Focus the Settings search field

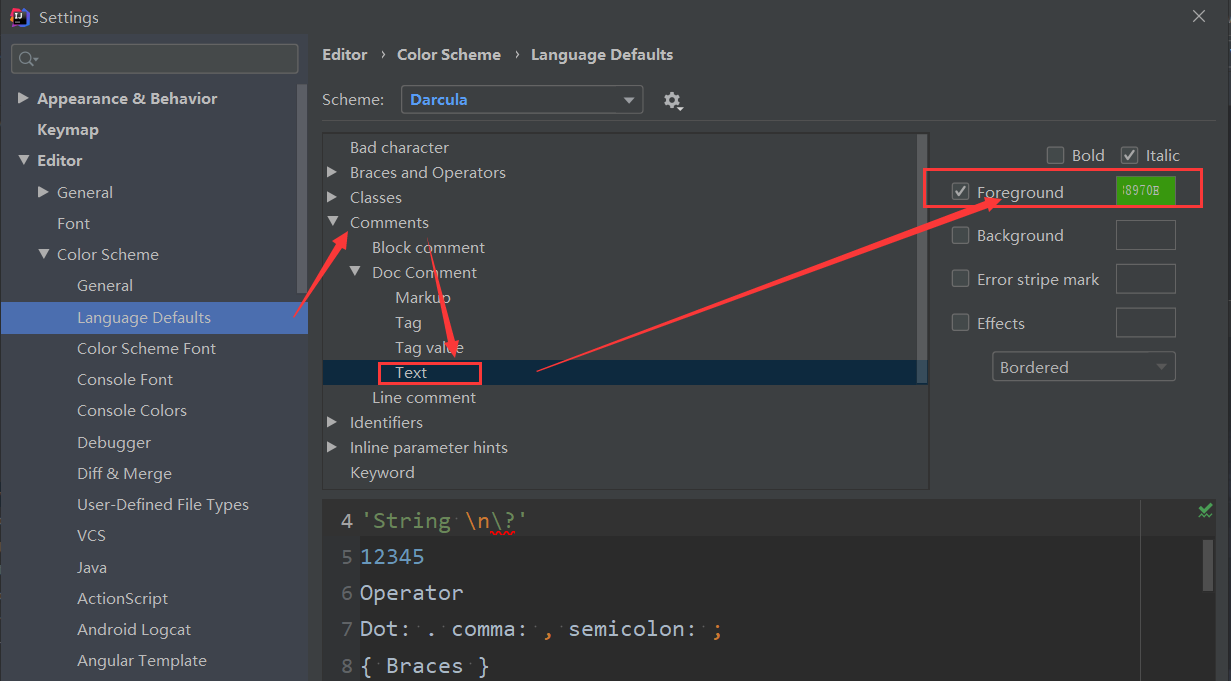click(x=155, y=59)
